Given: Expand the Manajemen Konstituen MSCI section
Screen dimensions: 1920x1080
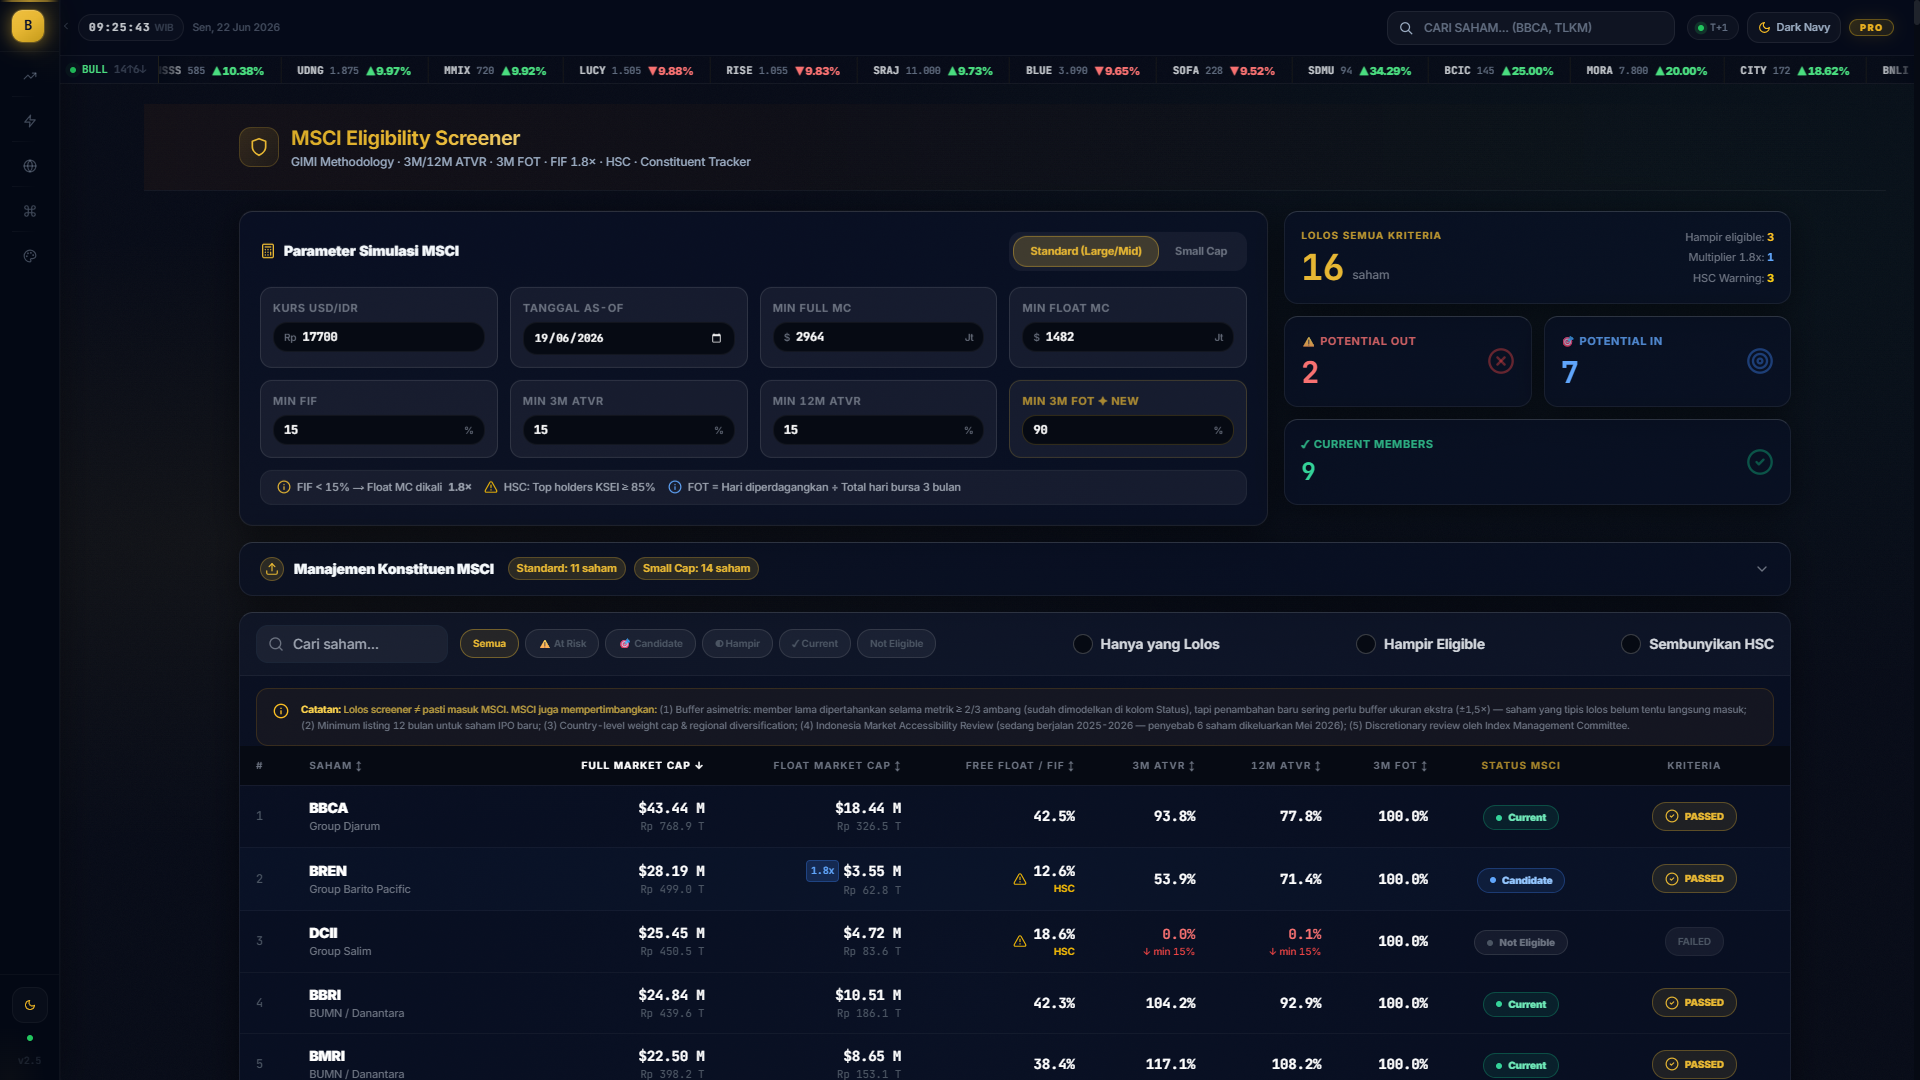Looking at the screenshot, I should (x=1762, y=569).
